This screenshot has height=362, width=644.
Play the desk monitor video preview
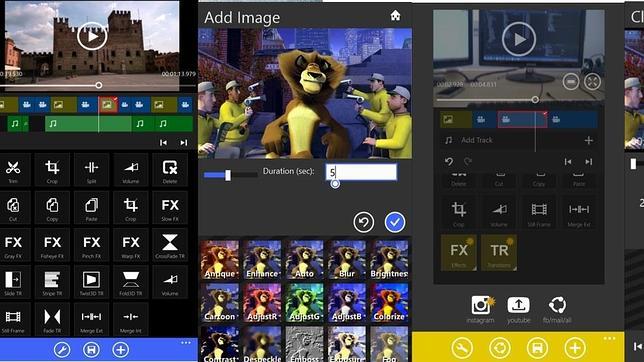pos(519,39)
